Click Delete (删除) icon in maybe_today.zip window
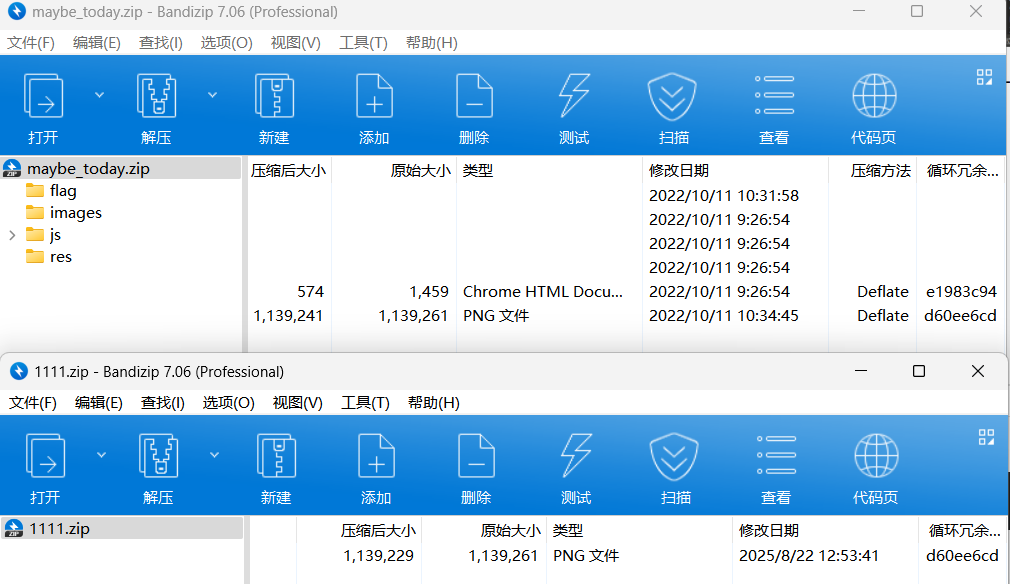 474,98
